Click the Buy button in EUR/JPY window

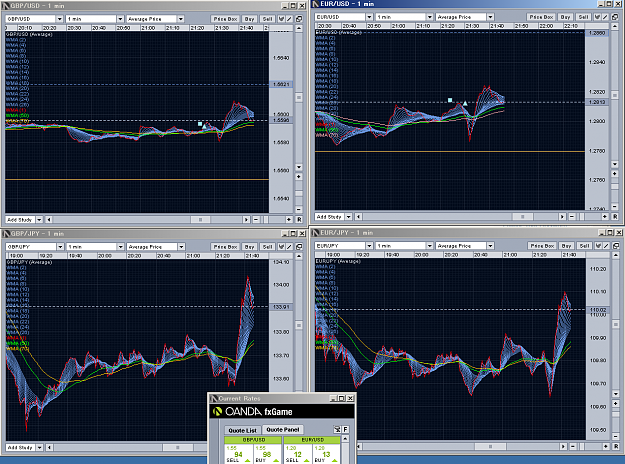coord(566,246)
